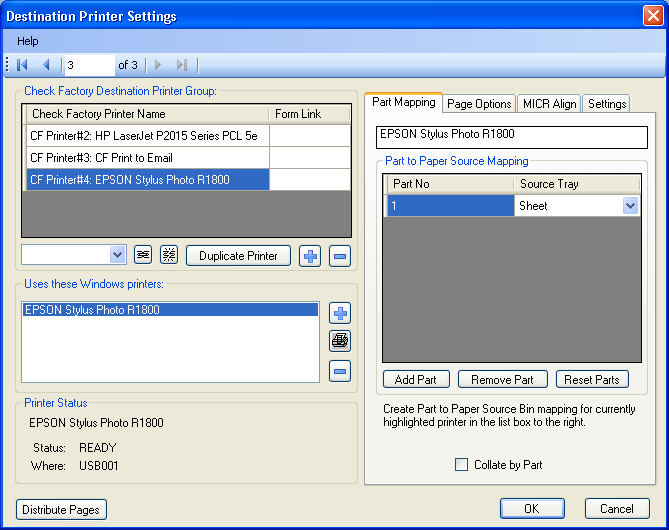Remove Windows printer with the minus icon
The image size is (669, 530).
(340, 371)
